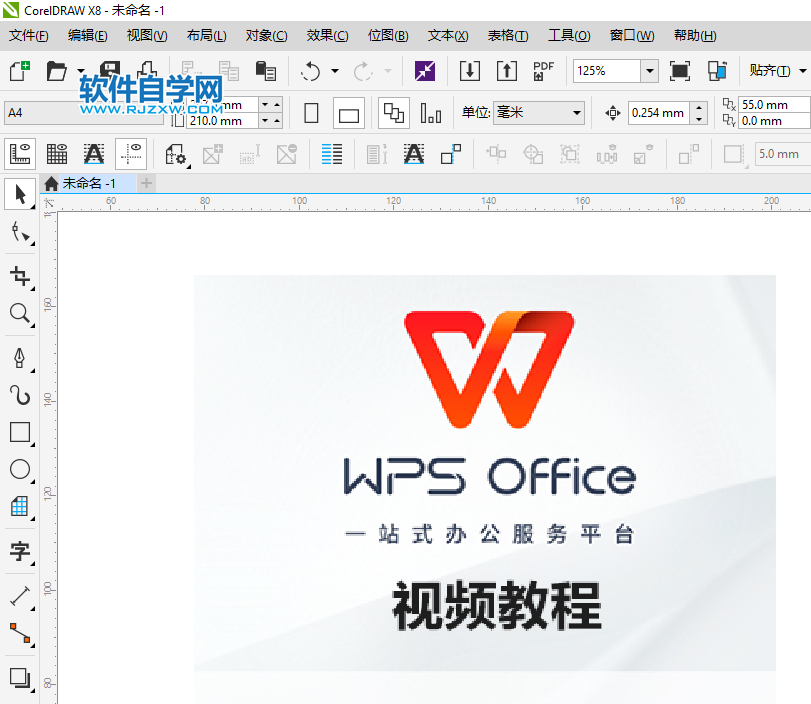Click the Show rulers icon

[20, 154]
